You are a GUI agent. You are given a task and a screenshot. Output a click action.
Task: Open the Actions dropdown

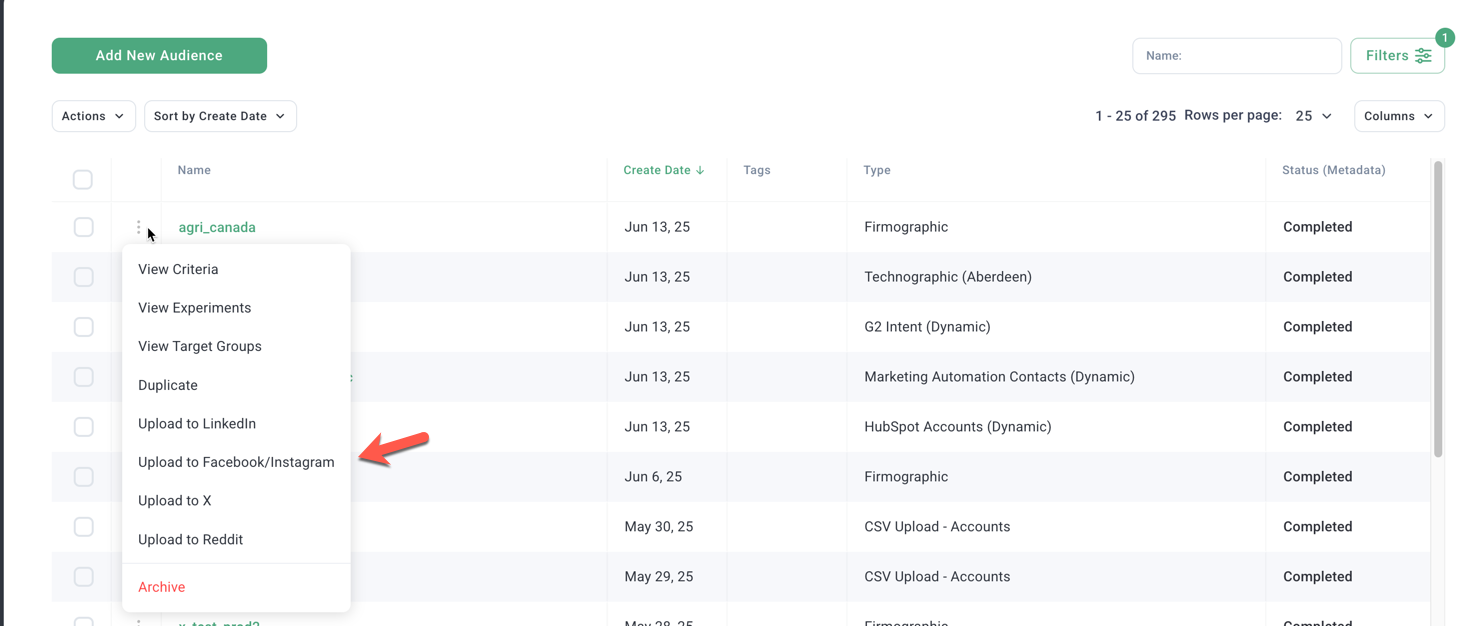(x=93, y=116)
